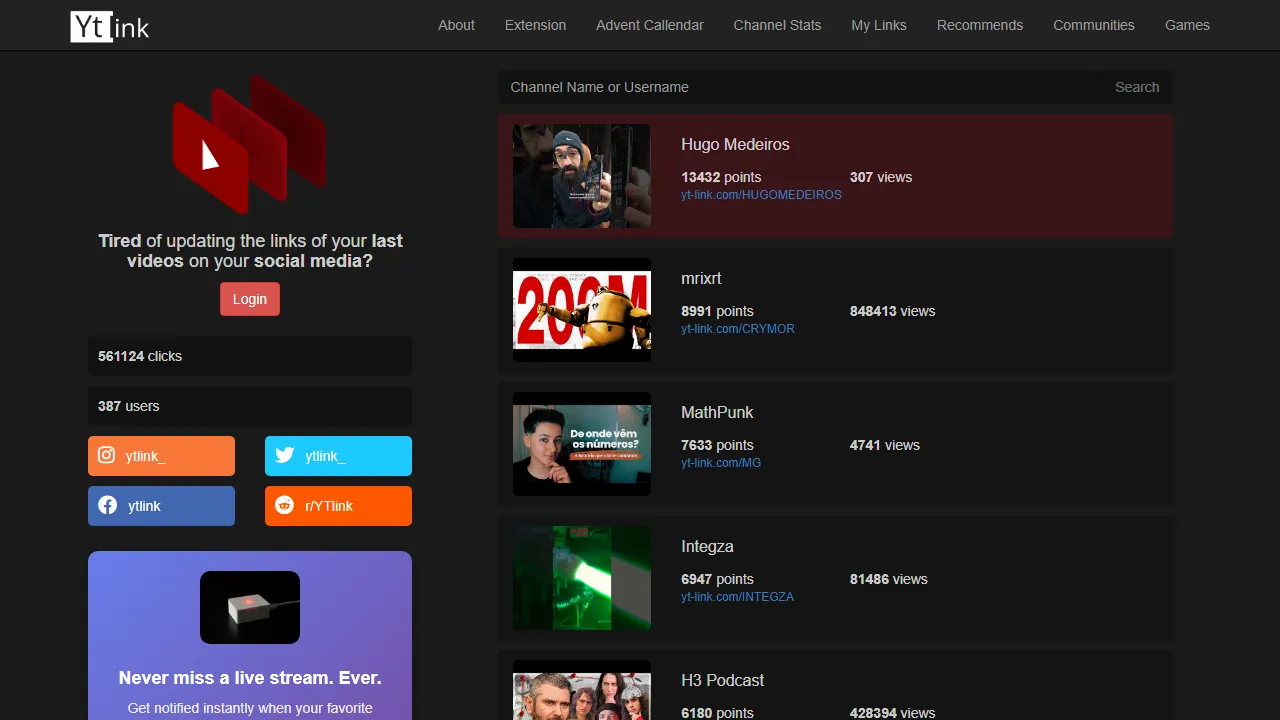Image resolution: width=1280 pixels, height=720 pixels.
Task: Open the r/YTlink subreddit
Action: pos(338,505)
